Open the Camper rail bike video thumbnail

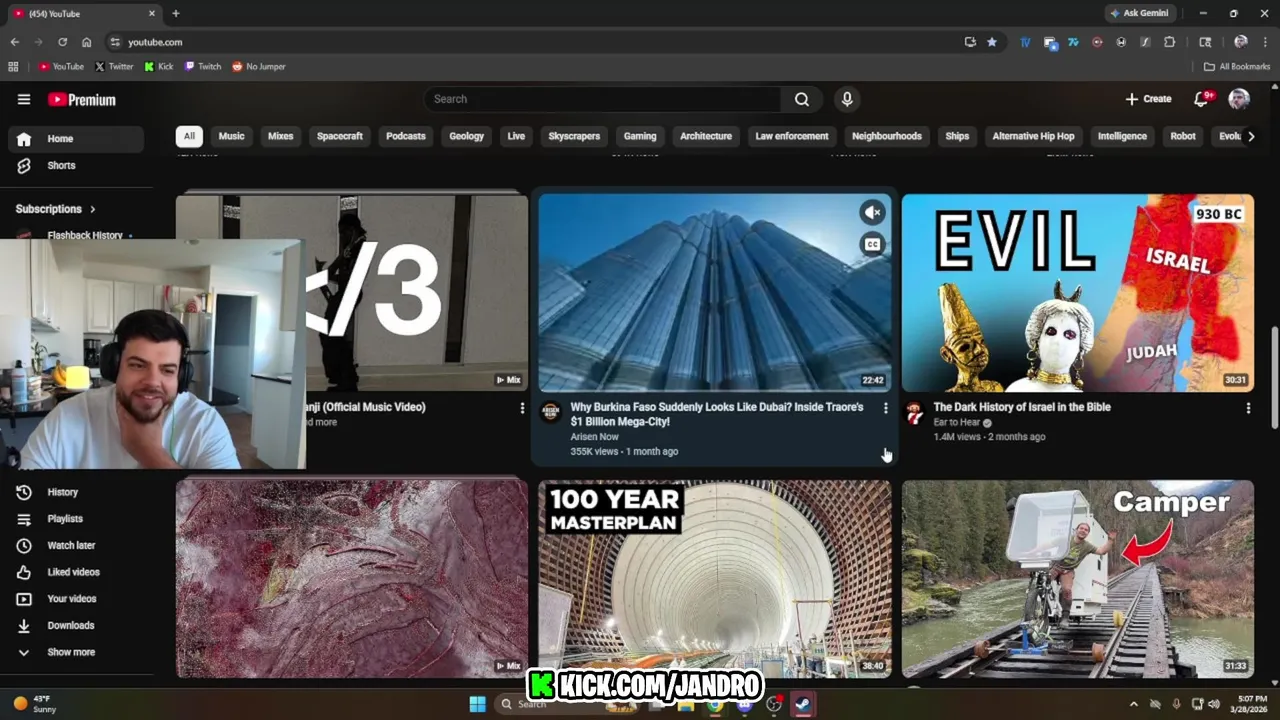[1078, 579]
